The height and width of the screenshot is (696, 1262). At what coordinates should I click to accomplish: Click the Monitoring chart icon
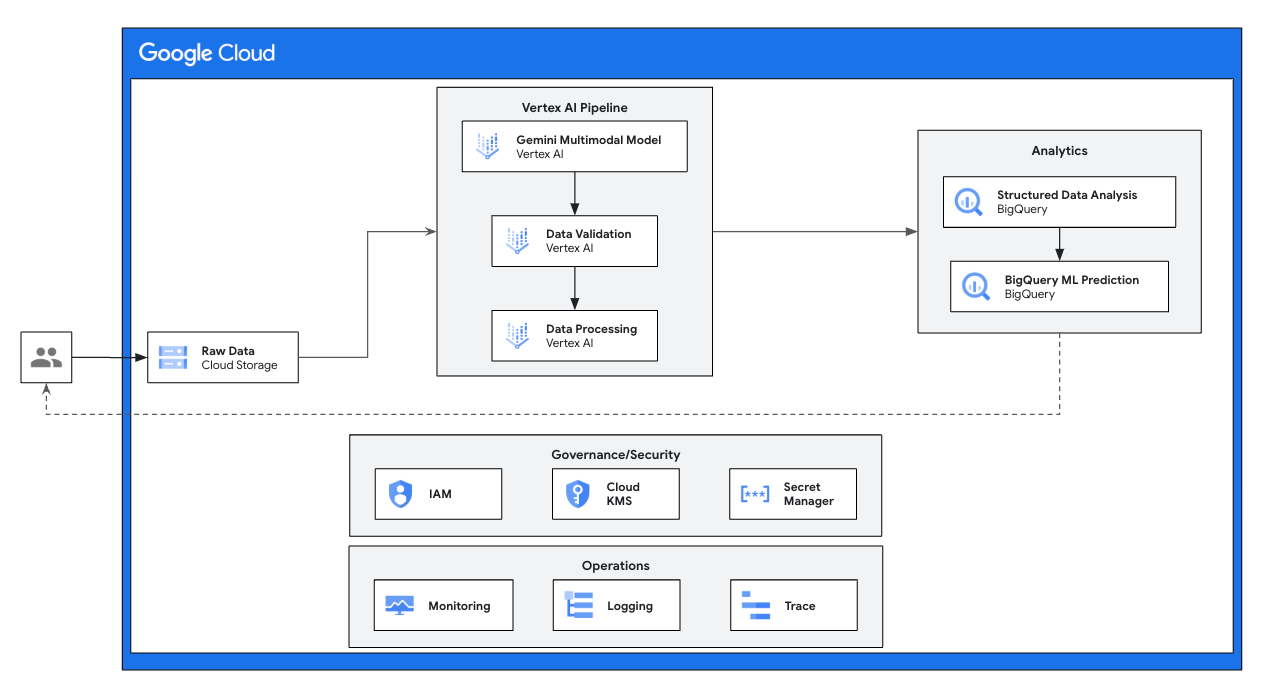coord(400,606)
